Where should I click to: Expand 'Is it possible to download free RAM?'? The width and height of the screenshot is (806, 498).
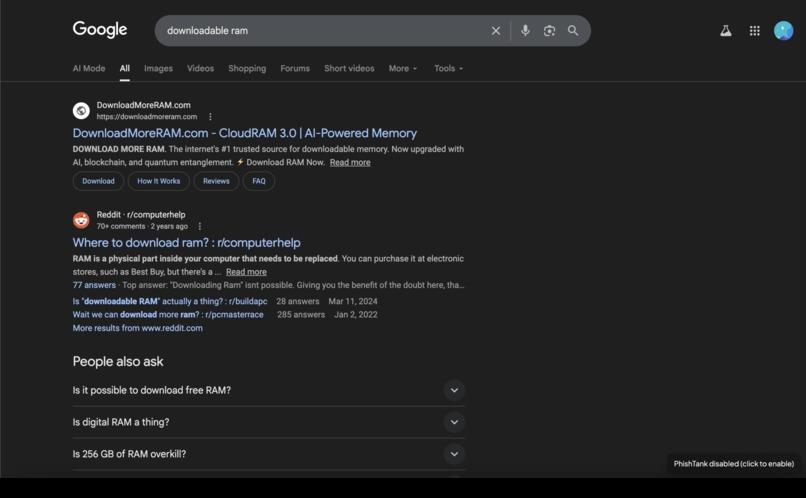[x=269, y=390]
